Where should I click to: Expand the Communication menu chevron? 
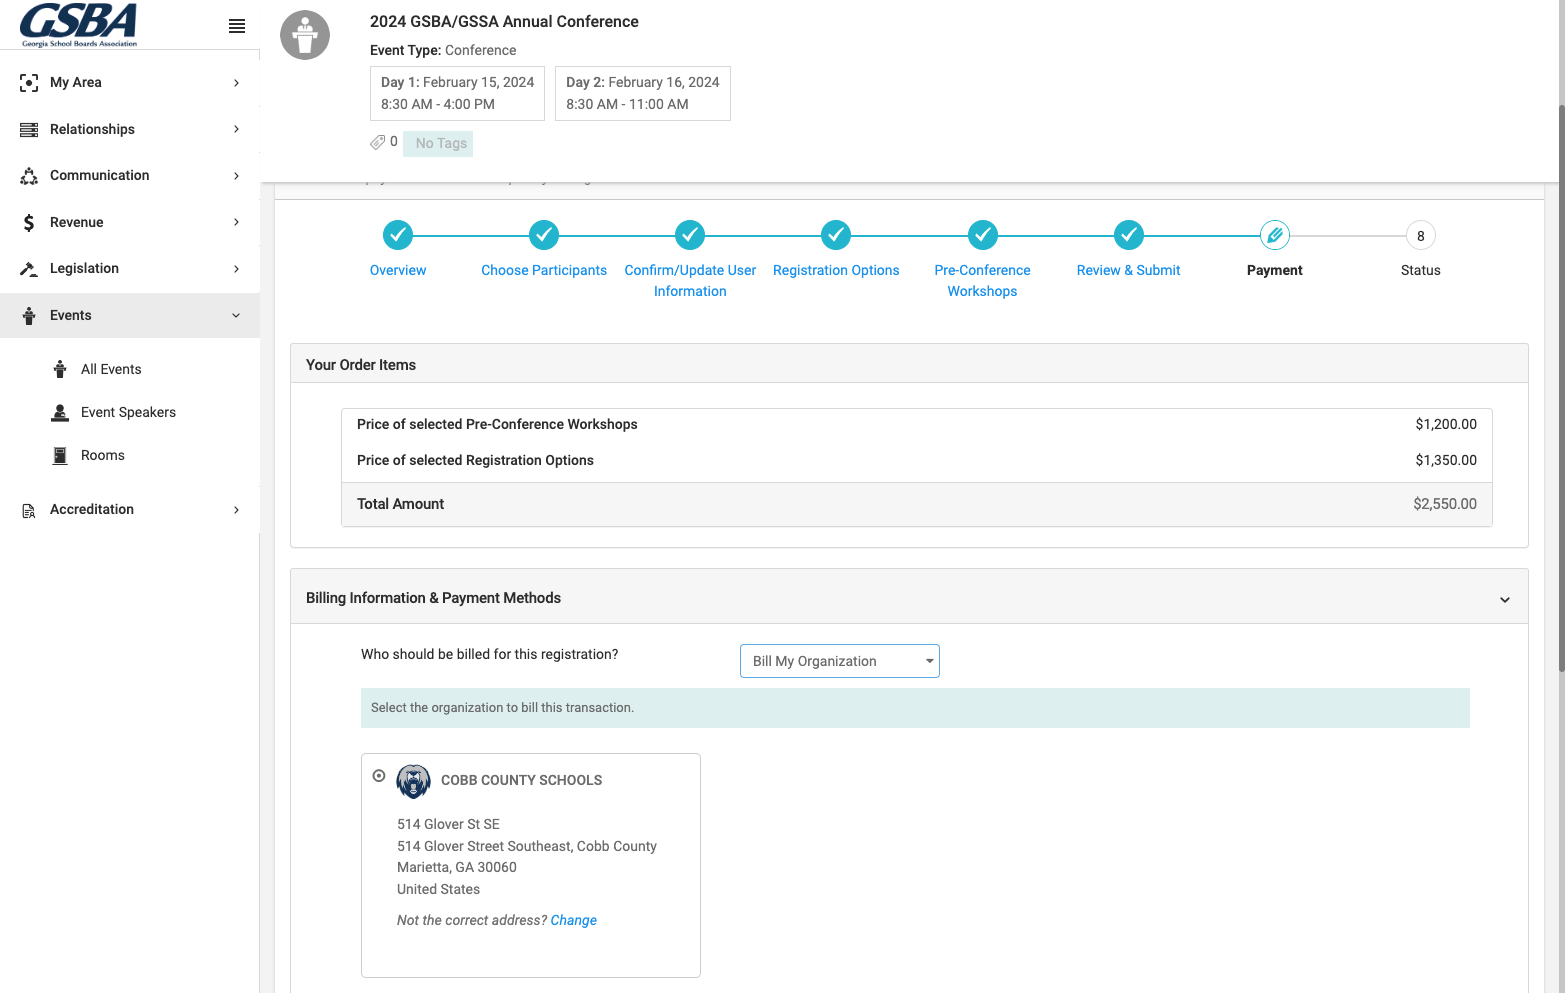click(x=236, y=176)
